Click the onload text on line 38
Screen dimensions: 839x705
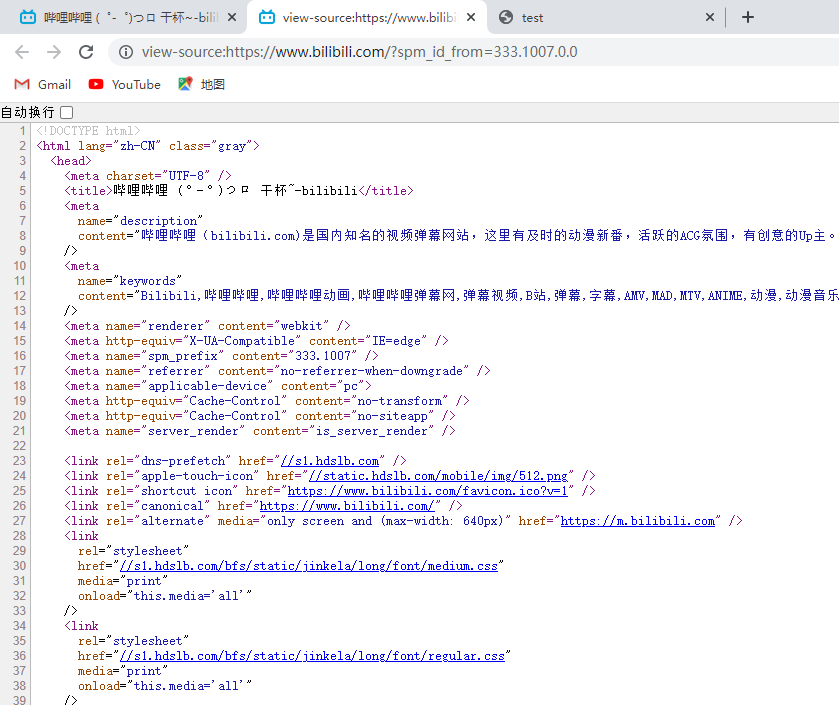coord(165,686)
